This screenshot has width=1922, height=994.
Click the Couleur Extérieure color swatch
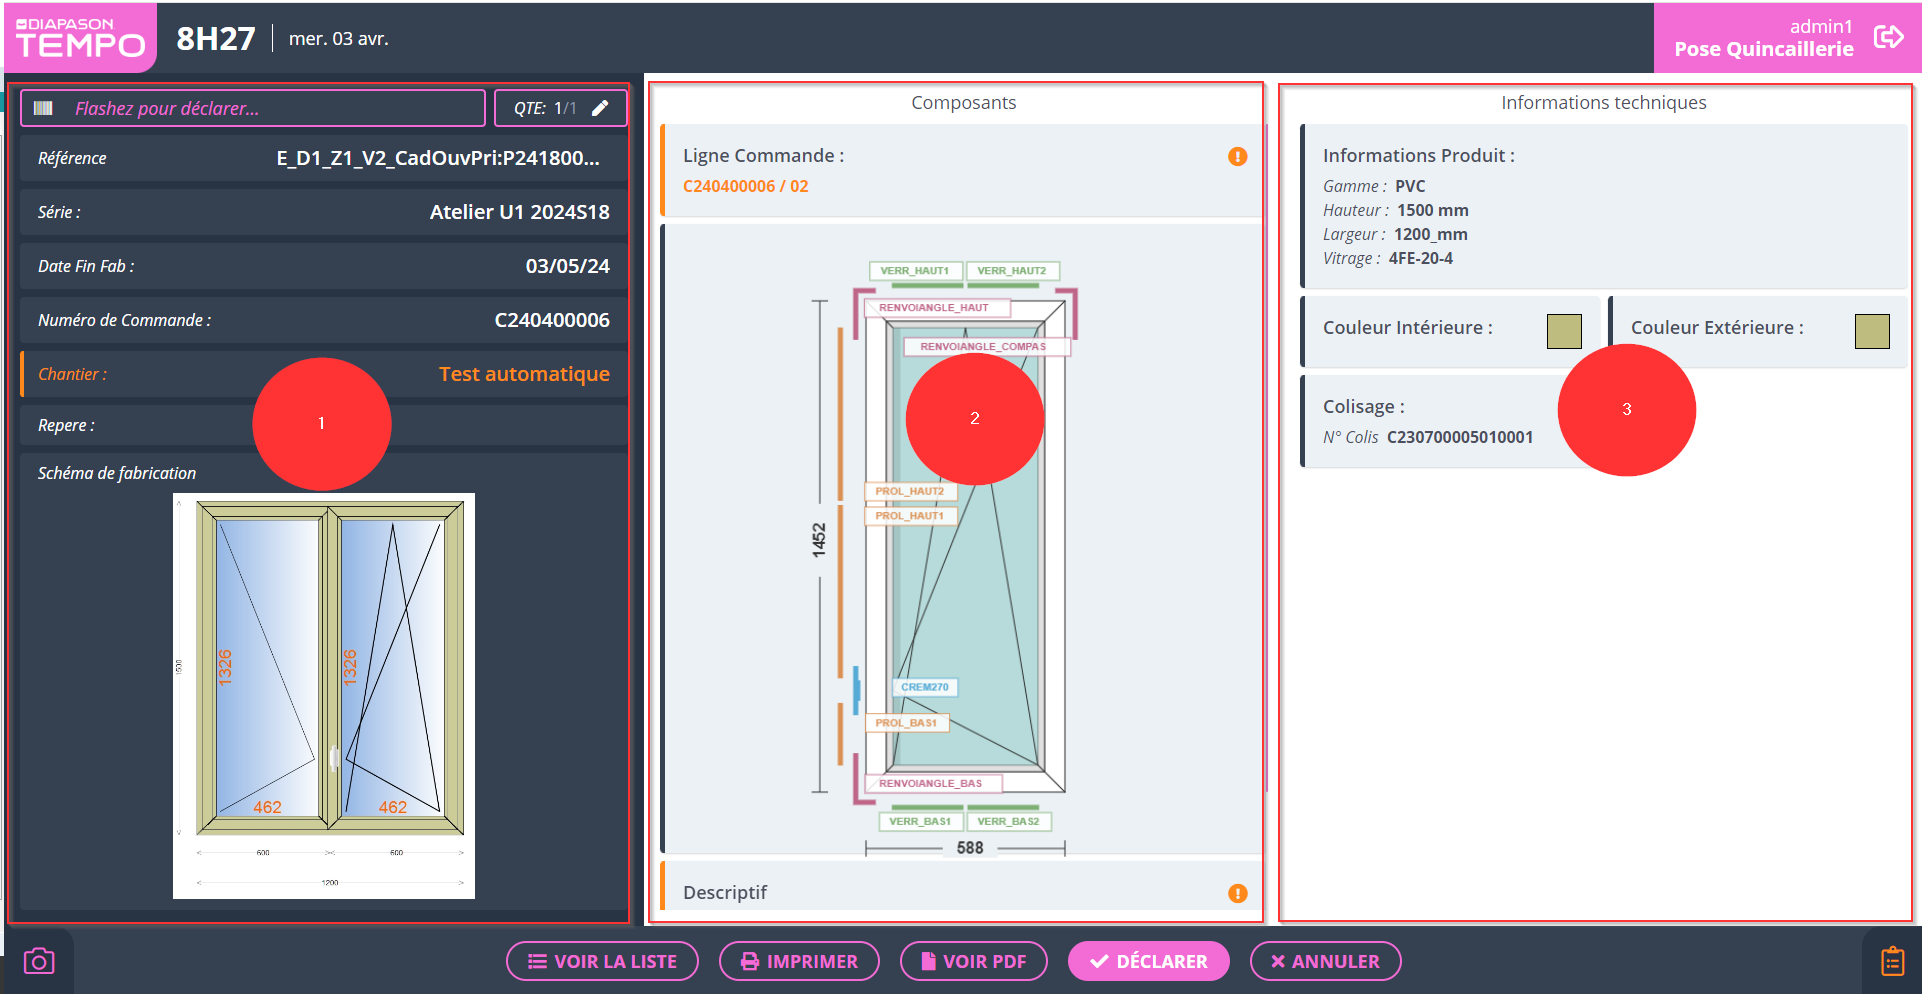tap(1871, 331)
